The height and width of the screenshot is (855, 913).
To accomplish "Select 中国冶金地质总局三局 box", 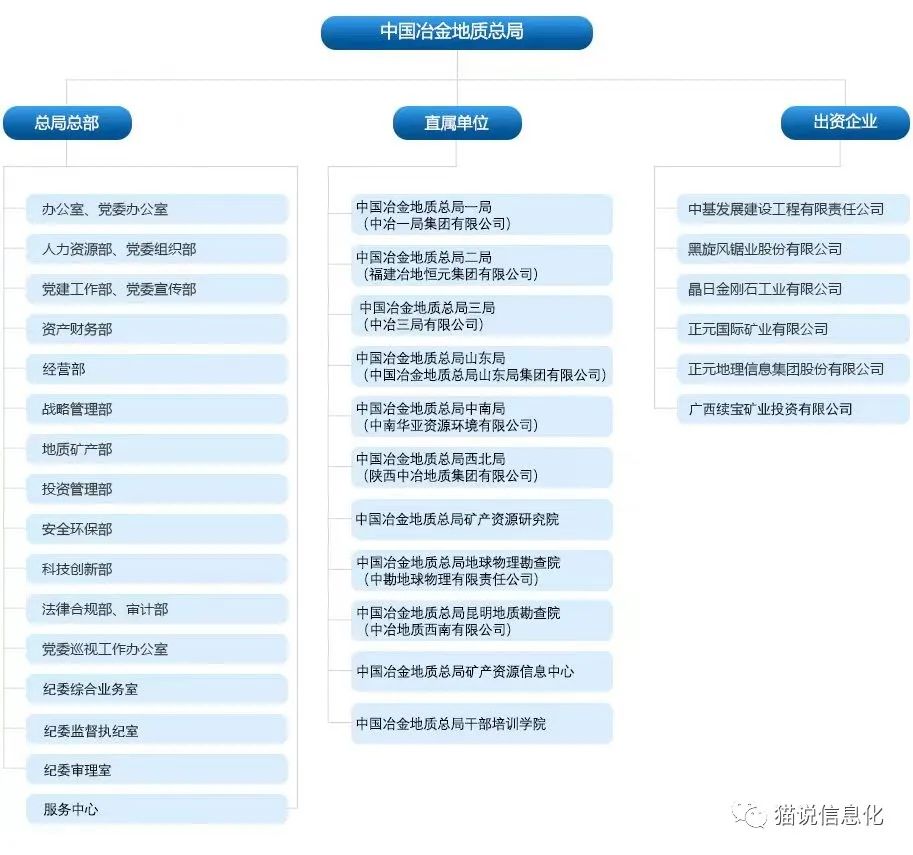I will [x=482, y=316].
